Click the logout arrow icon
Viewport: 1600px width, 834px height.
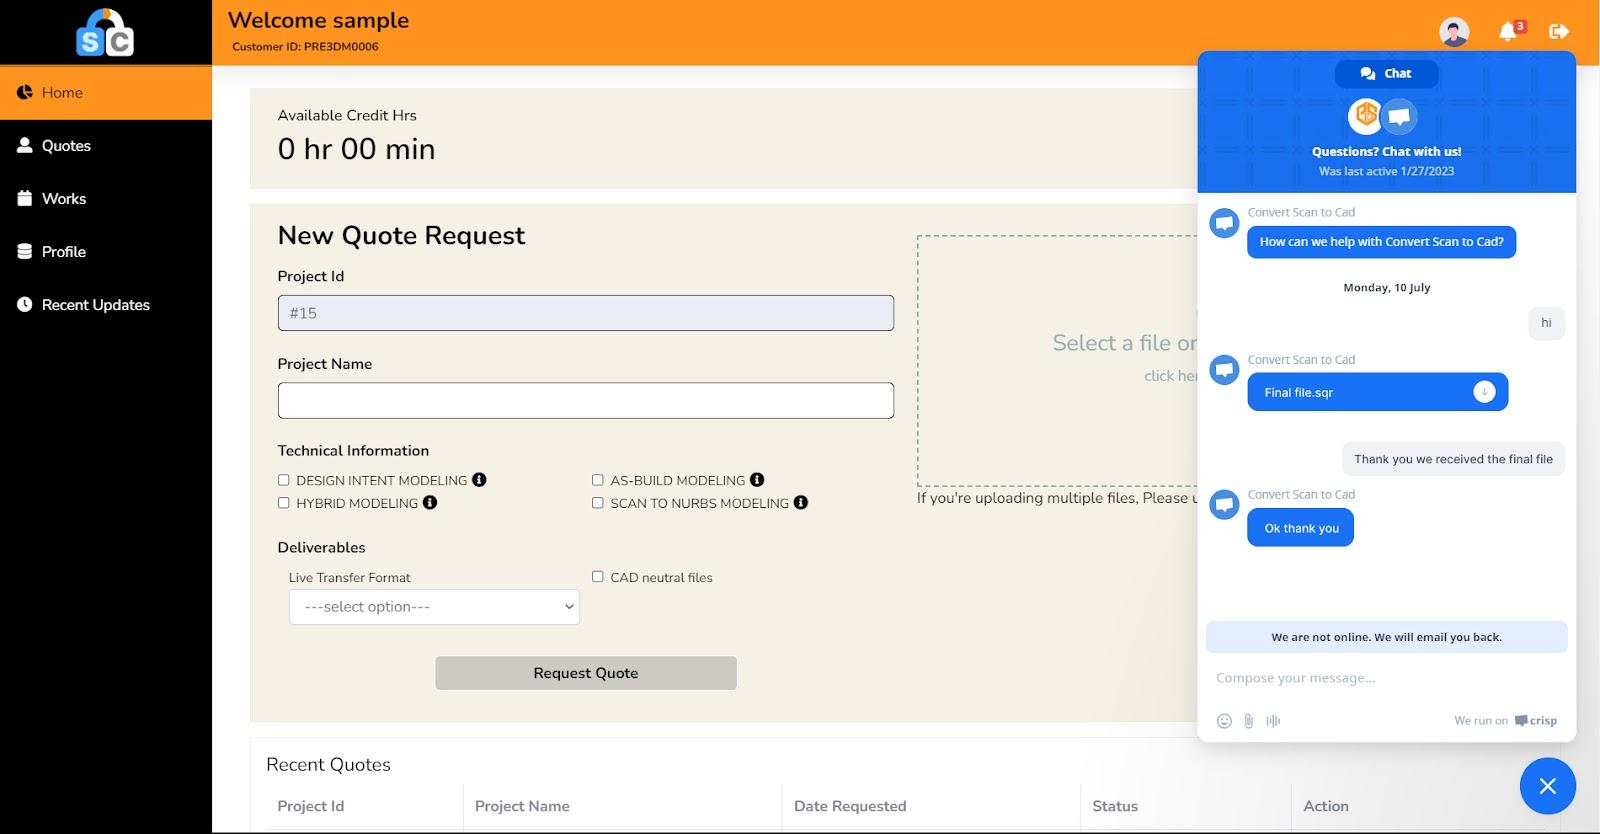pos(1559,32)
